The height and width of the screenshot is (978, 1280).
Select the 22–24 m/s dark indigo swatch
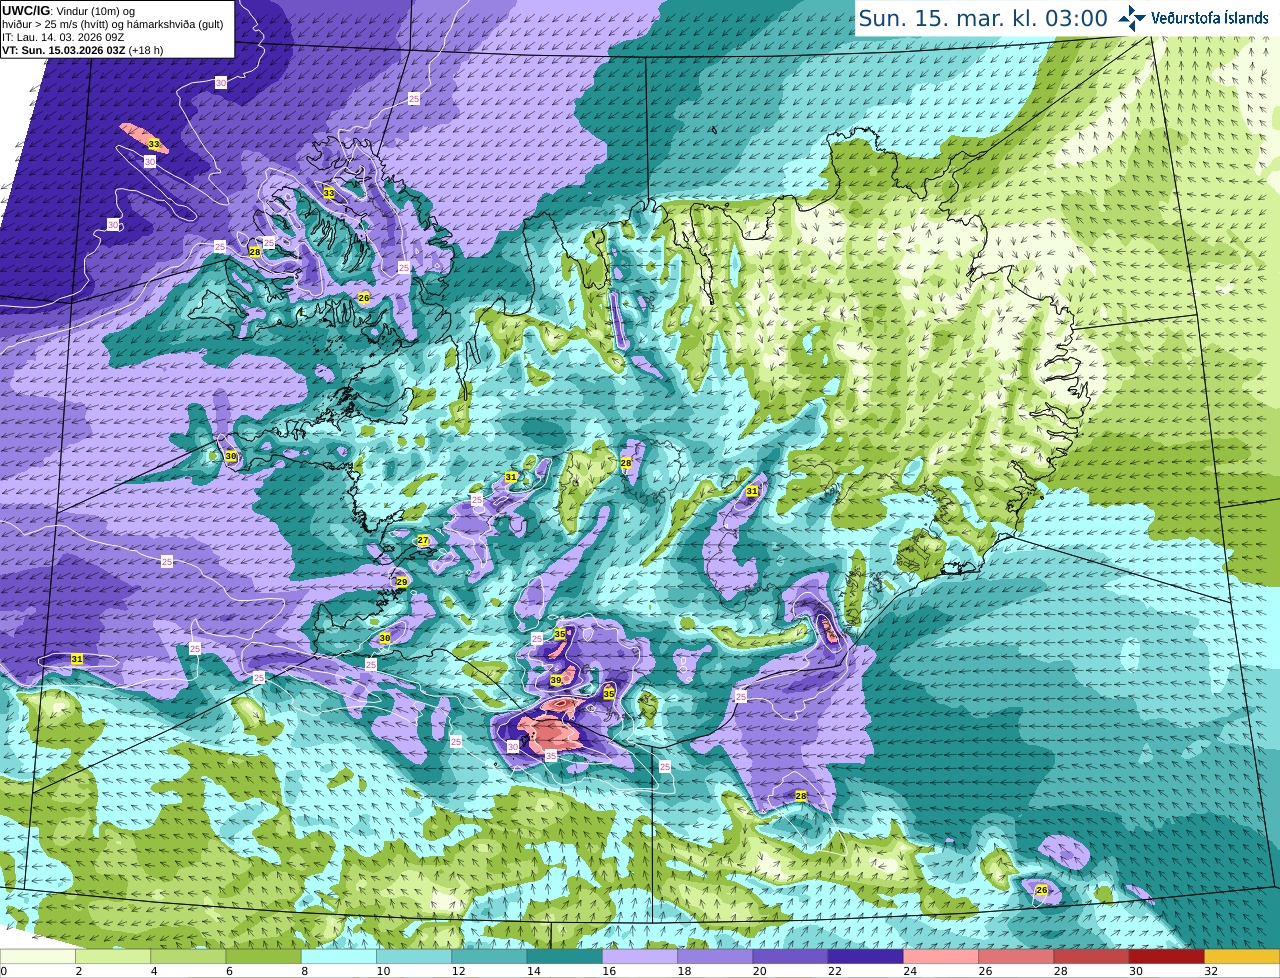point(866,956)
